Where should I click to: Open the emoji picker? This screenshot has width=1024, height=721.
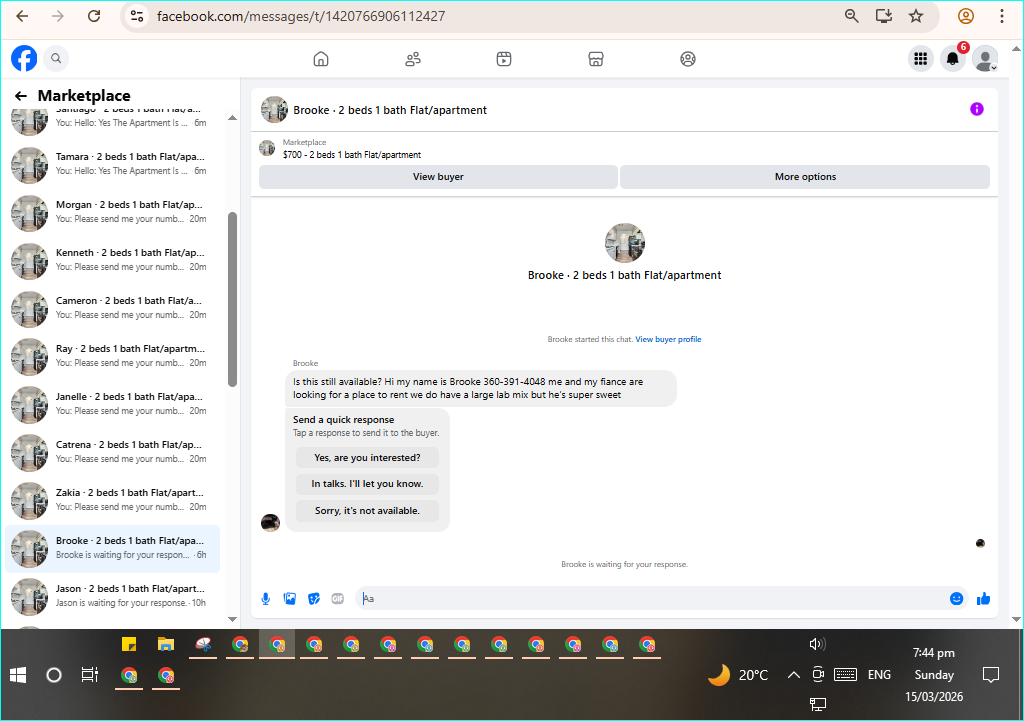point(956,598)
